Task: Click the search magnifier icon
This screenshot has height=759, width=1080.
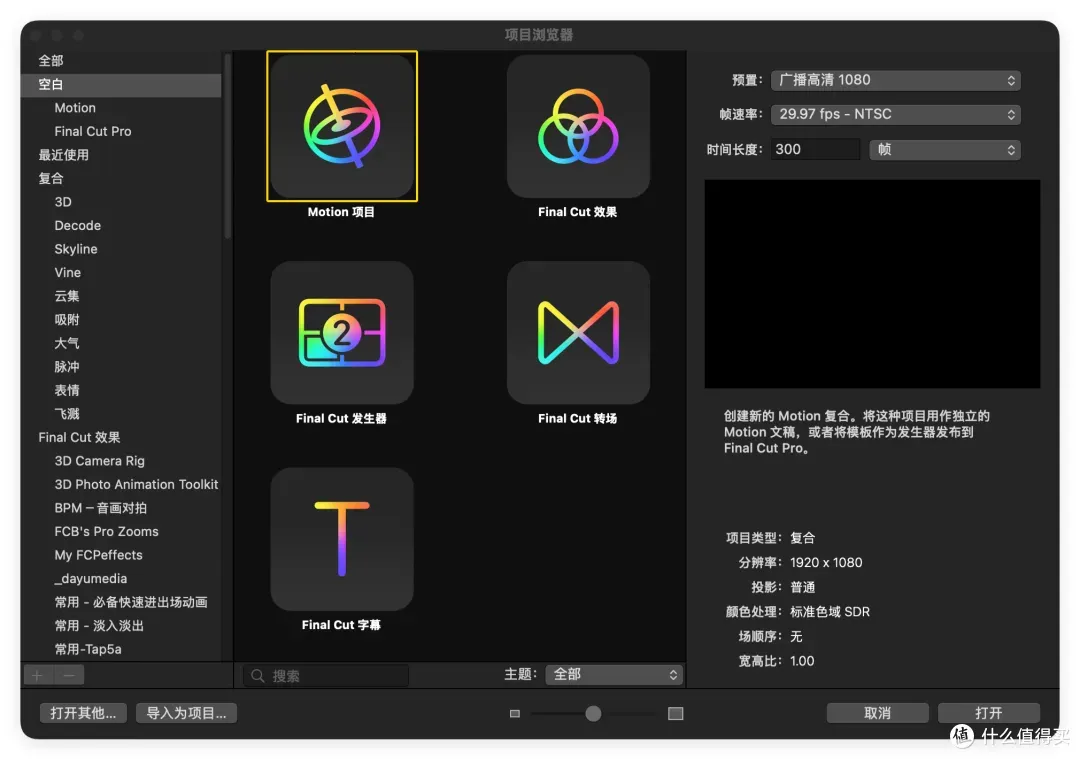Action: [258, 676]
